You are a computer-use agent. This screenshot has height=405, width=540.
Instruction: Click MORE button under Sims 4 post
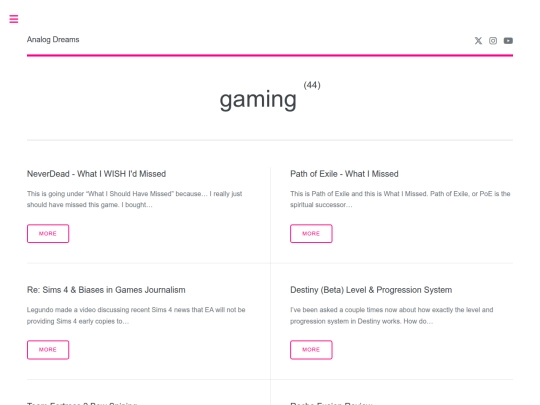[x=48, y=350]
